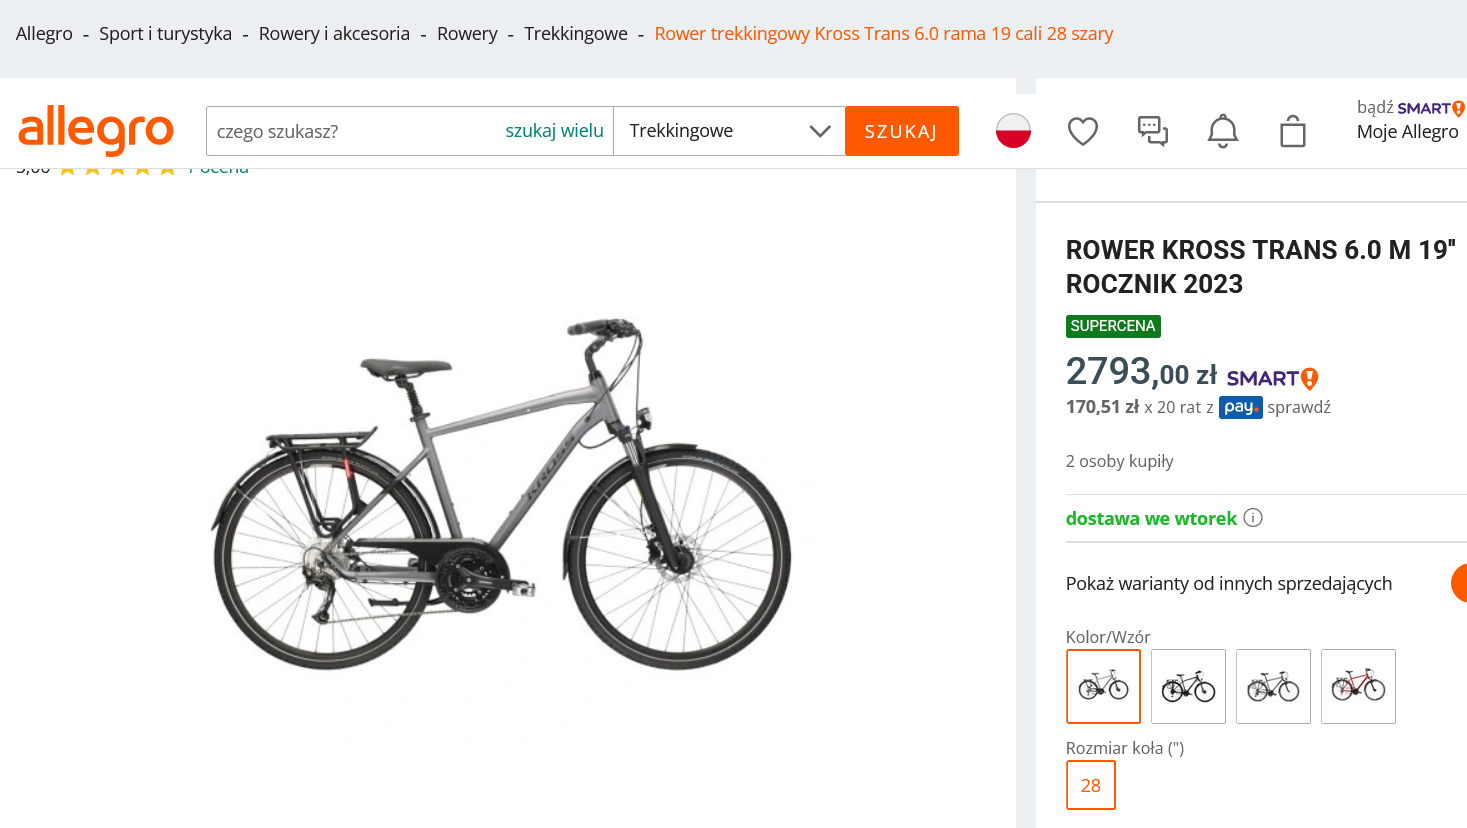Go to Sport i turystyka breadcrumb
The height and width of the screenshot is (828, 1467).
pos(165,34)
